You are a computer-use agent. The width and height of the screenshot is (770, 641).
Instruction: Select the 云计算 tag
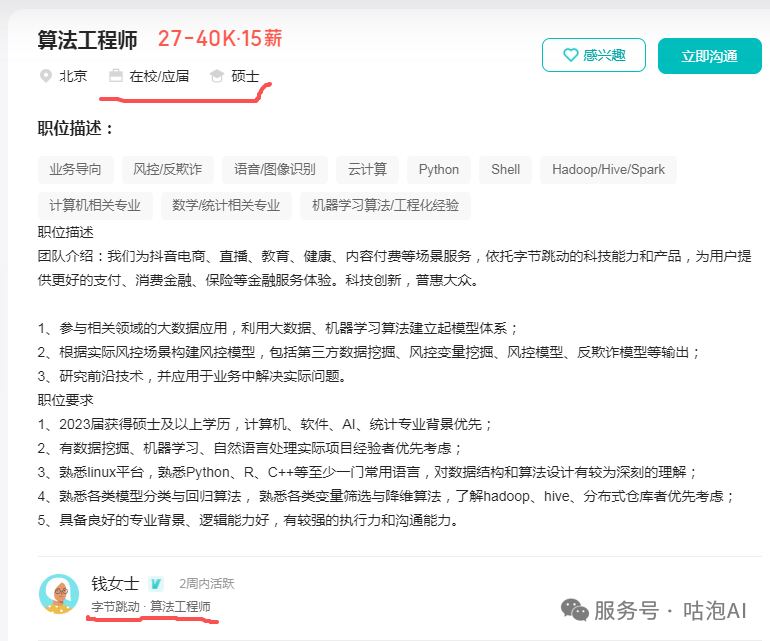tap(367, 169)
